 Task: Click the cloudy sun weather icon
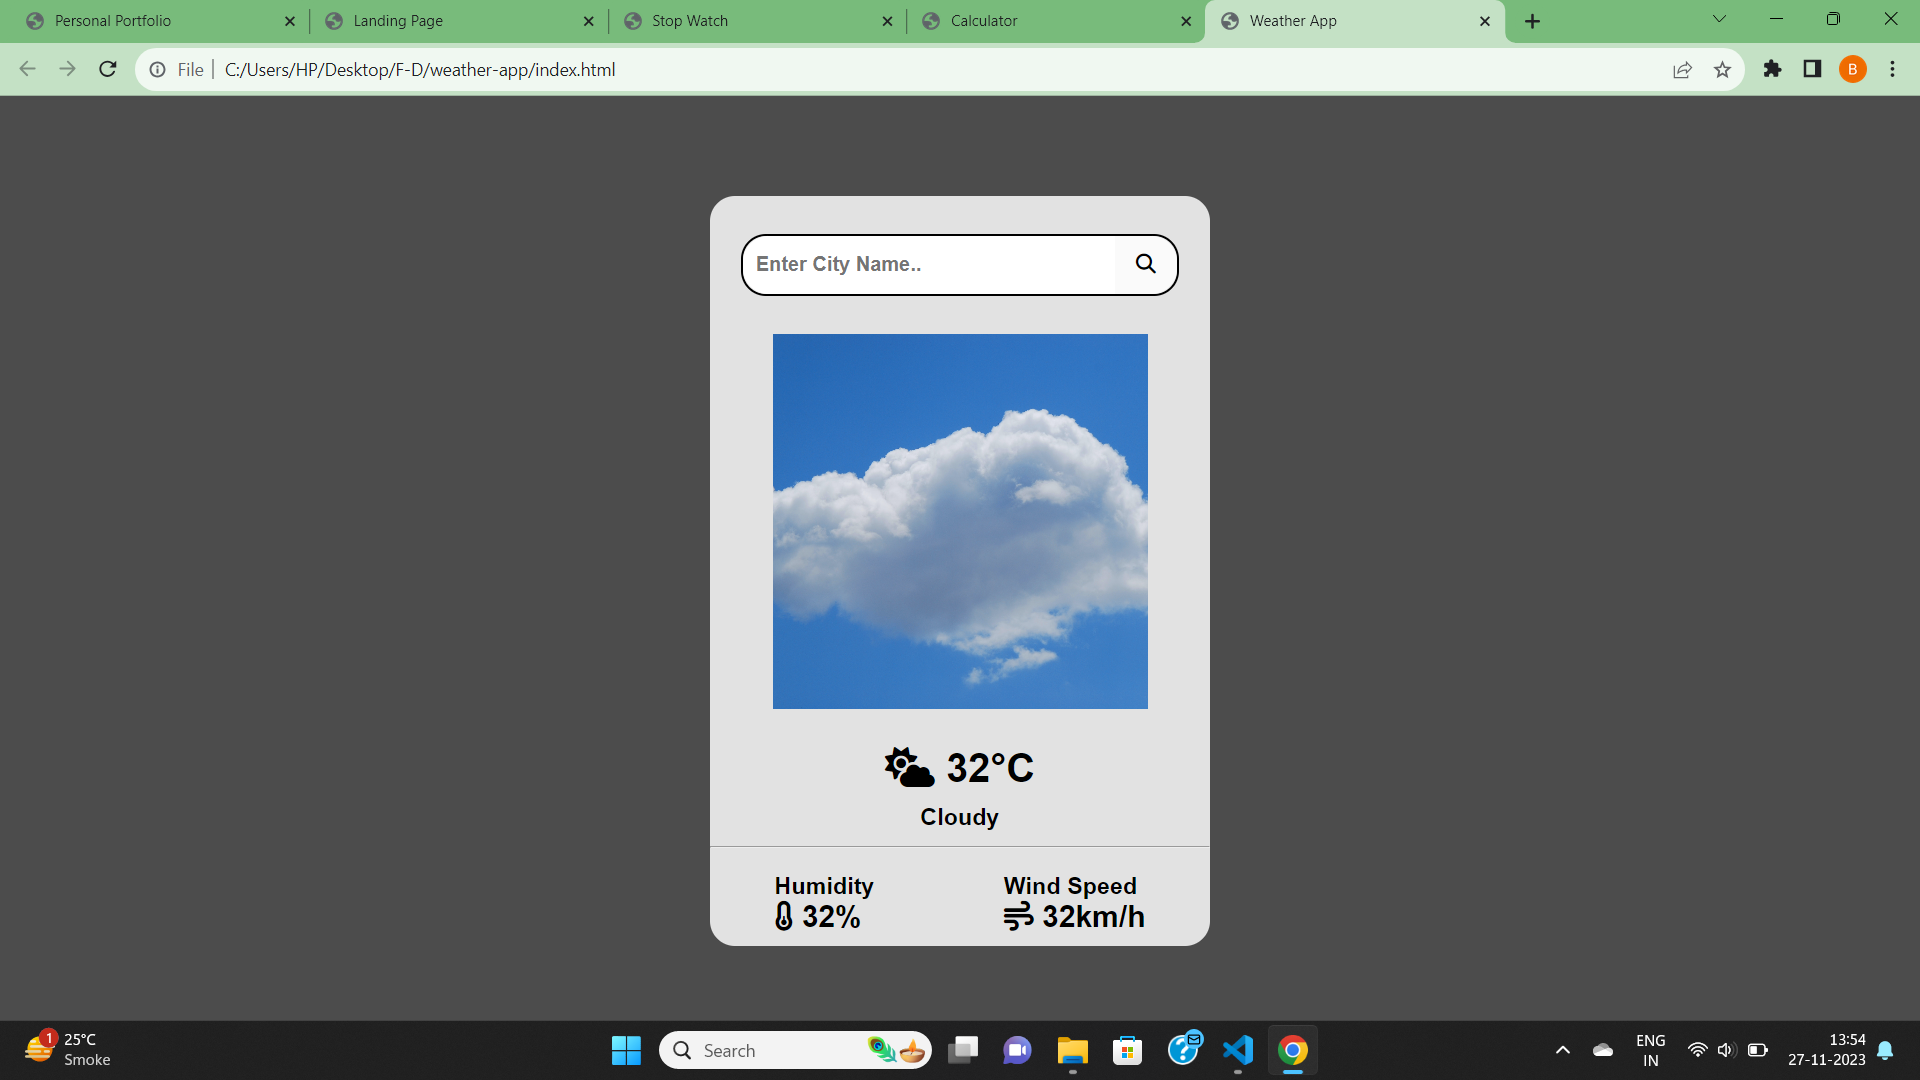(x=909, y=768)
